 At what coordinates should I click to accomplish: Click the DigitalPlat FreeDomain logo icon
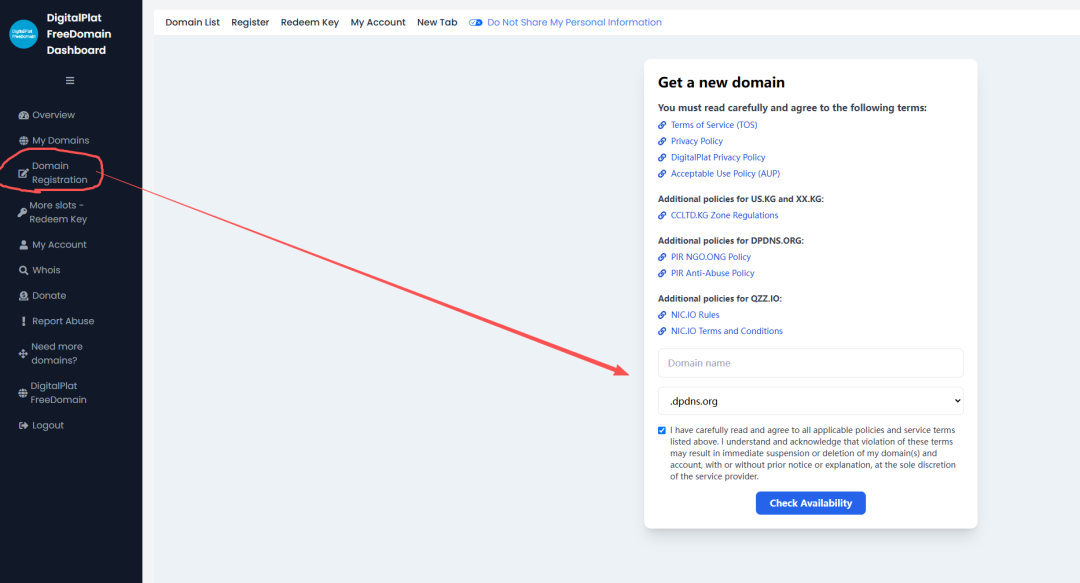pyautogui.click(x=23, y=34)
